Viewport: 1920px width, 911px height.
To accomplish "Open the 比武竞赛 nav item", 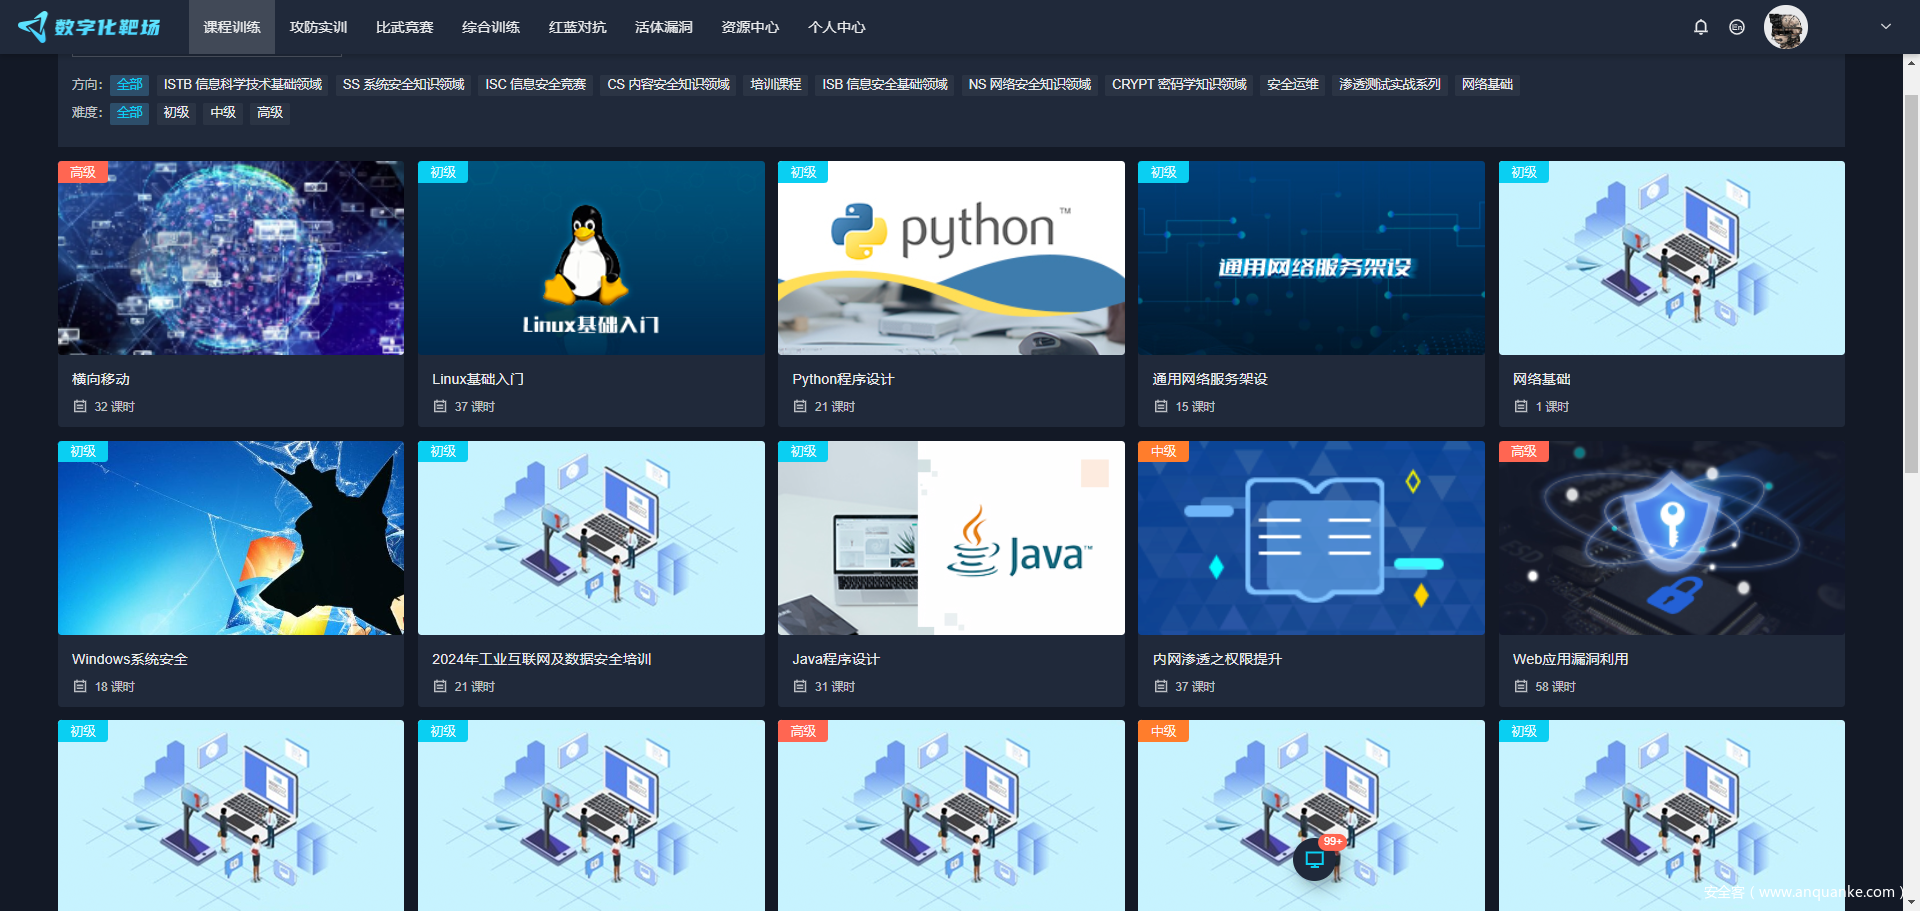I will (x=405, y=27).
